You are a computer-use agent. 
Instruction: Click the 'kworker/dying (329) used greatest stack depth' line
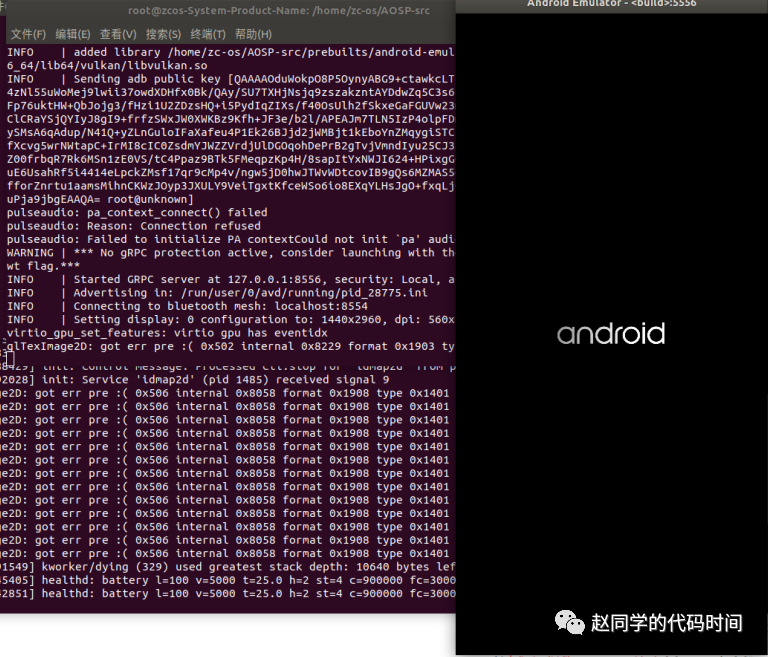[x=228, y=567]
